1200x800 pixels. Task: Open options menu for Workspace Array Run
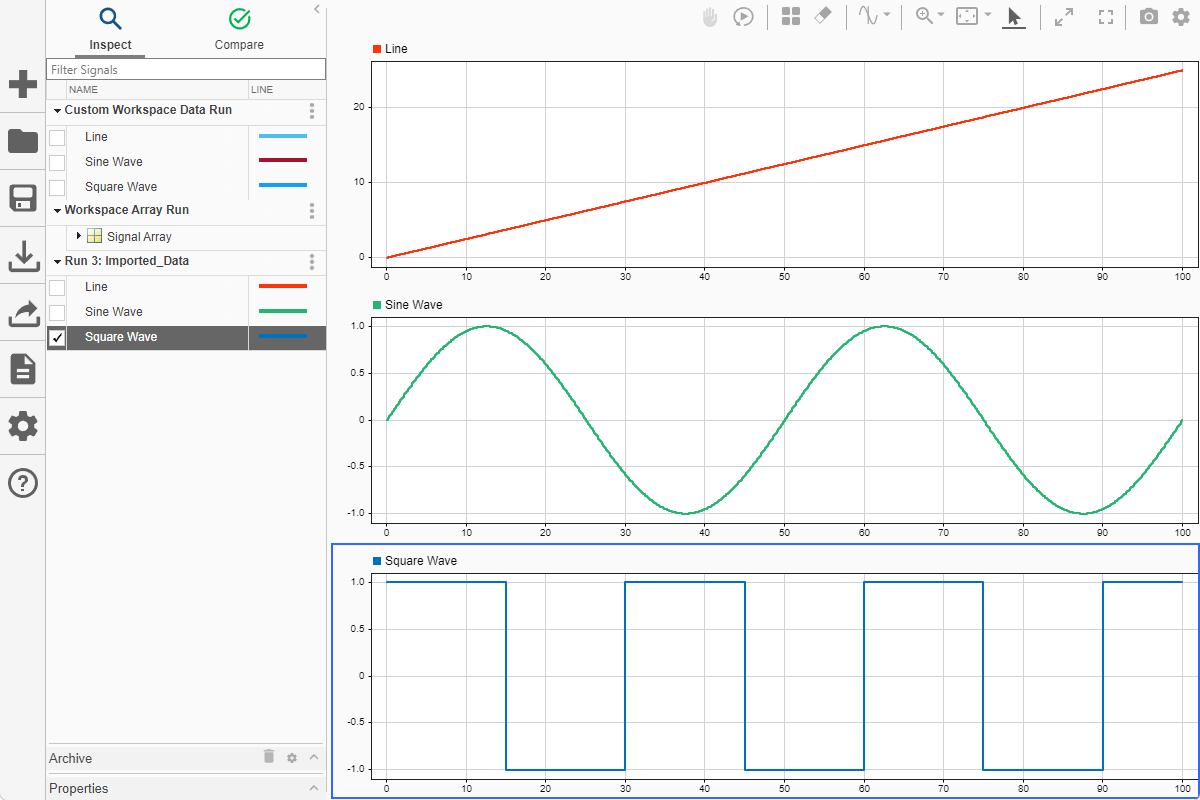pyautogui.click(x=312, y=211)
